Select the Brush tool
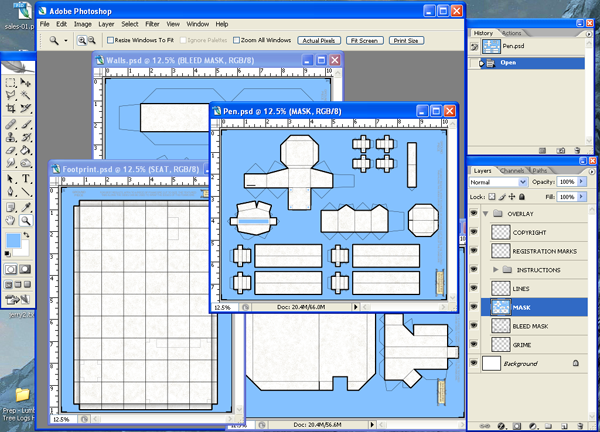The width and height of the screenshot is (600, 432). (x=25, y=124)
